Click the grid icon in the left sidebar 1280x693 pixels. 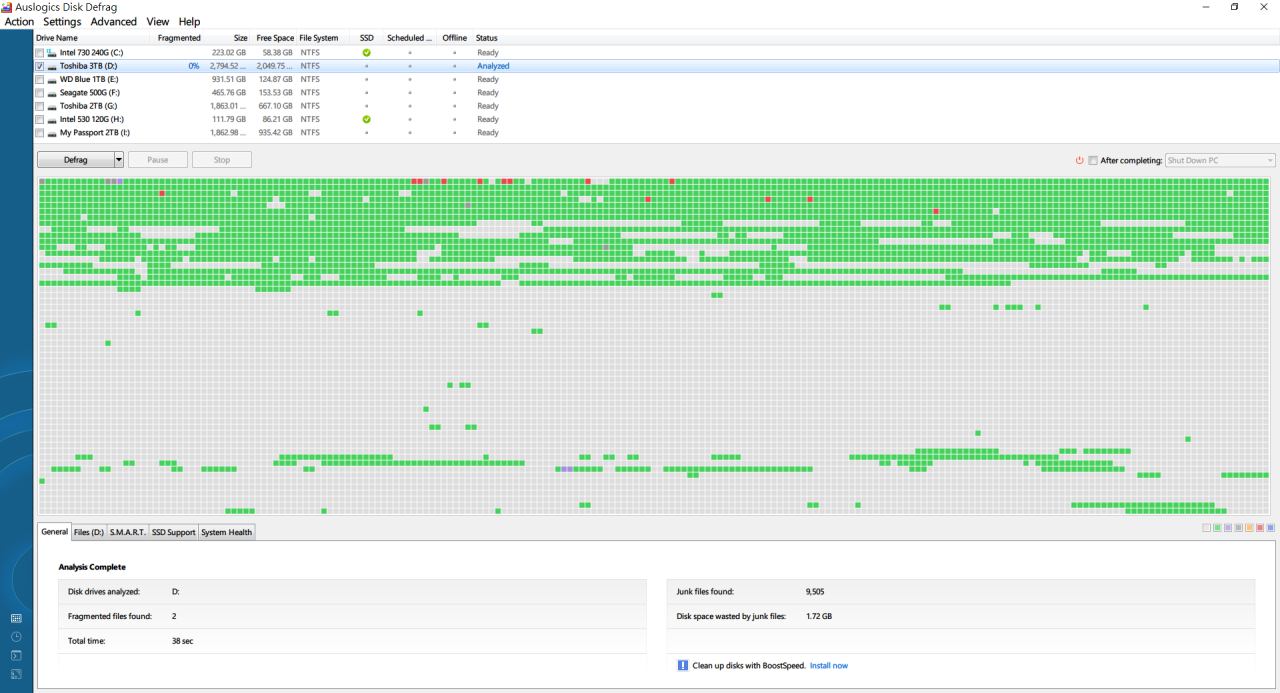16,619
